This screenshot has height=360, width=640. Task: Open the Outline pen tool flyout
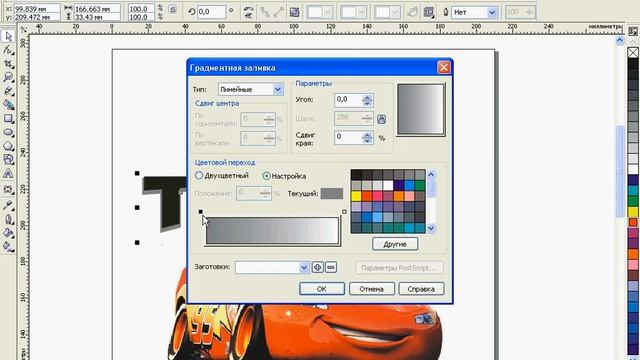pyautogui.click(x=8, y=219)
